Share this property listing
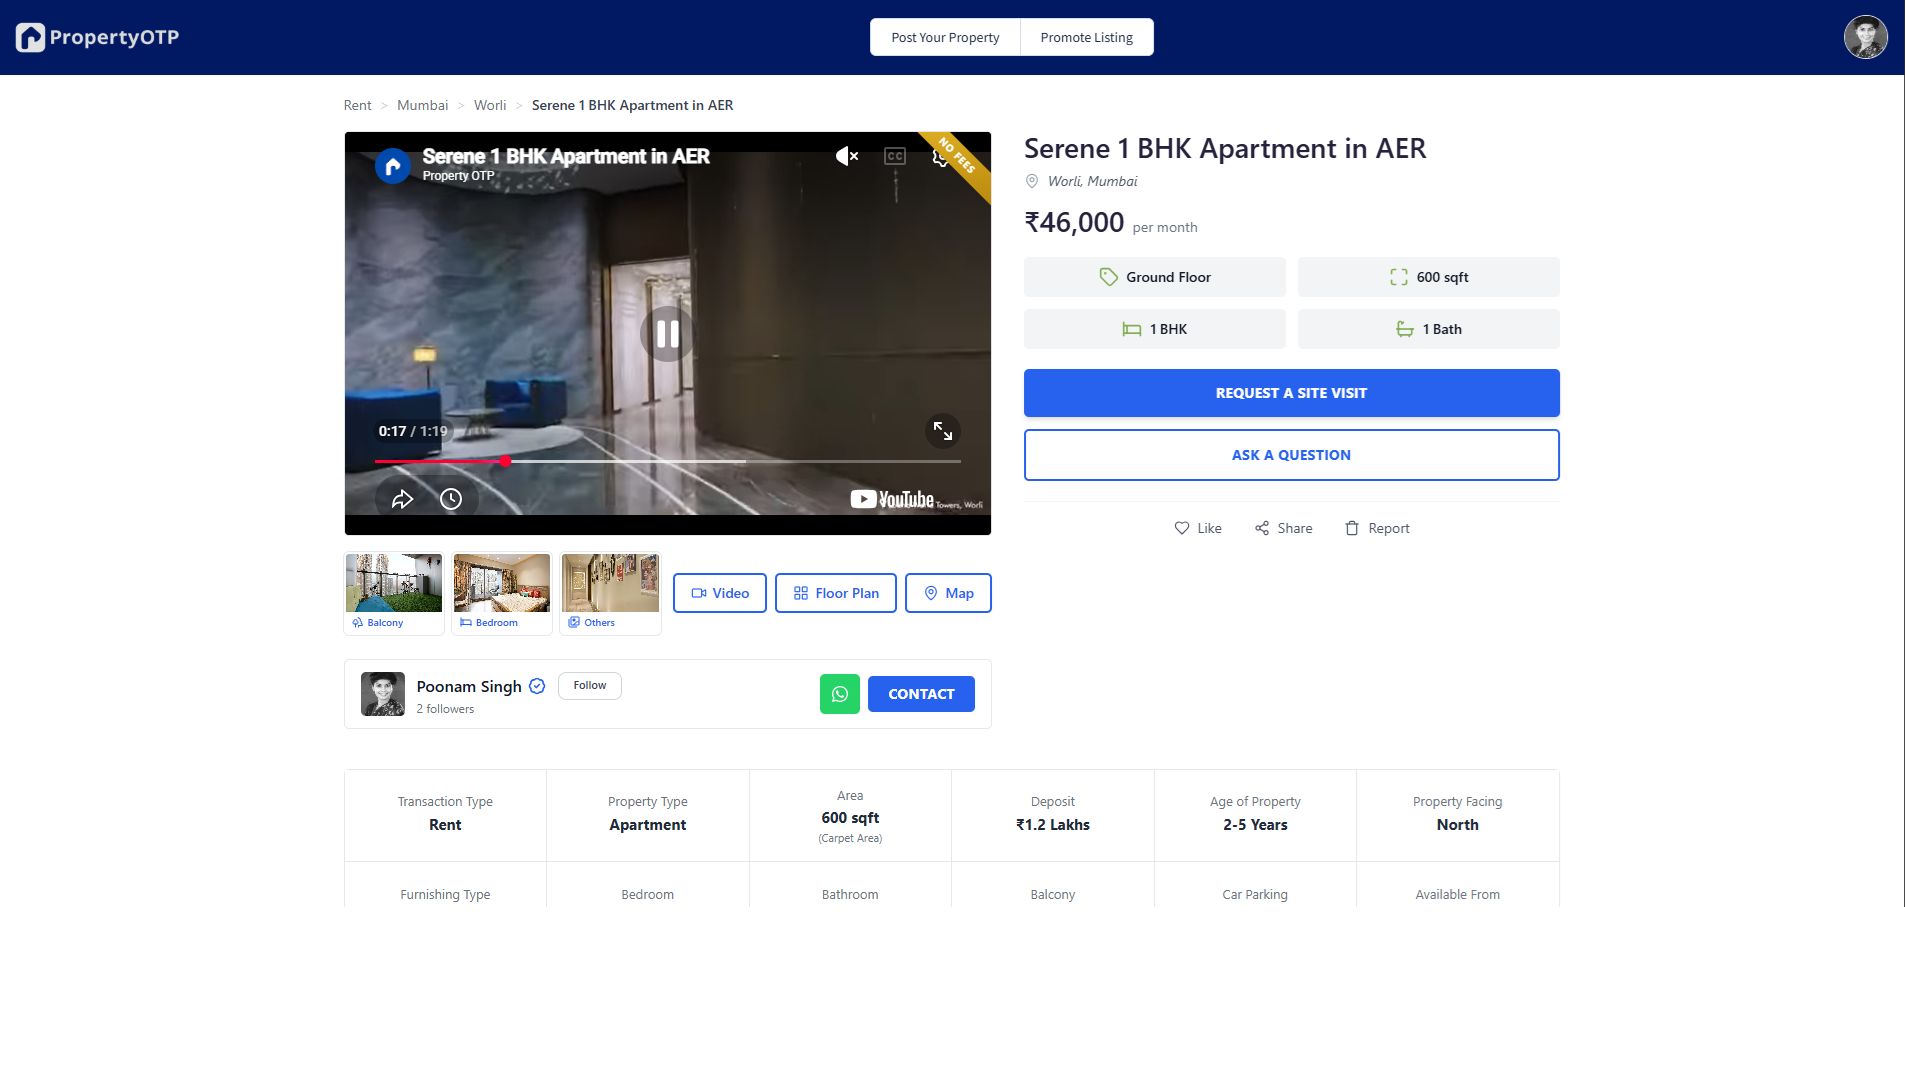This screenshot has width=1905, height=1067. click(1284, 528)
